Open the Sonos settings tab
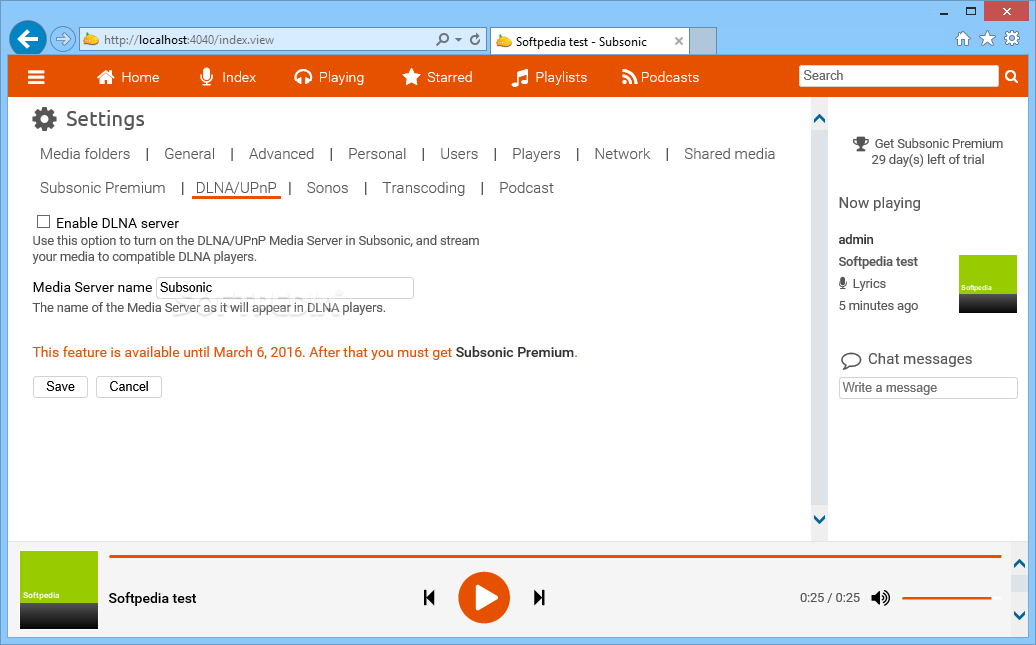Viewport: 1036px width, 645px height. (x=327, y=188)
